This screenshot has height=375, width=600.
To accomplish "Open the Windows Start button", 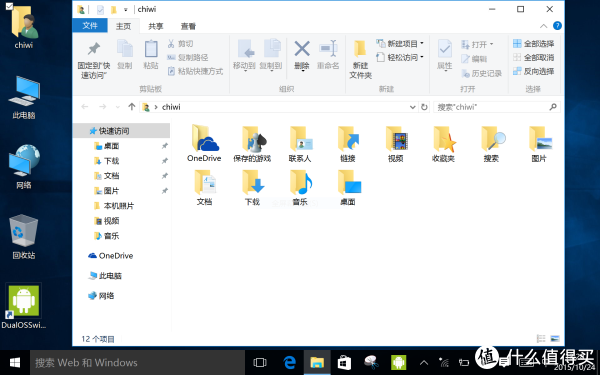I will pyautogui.click(x=15, y=362).
